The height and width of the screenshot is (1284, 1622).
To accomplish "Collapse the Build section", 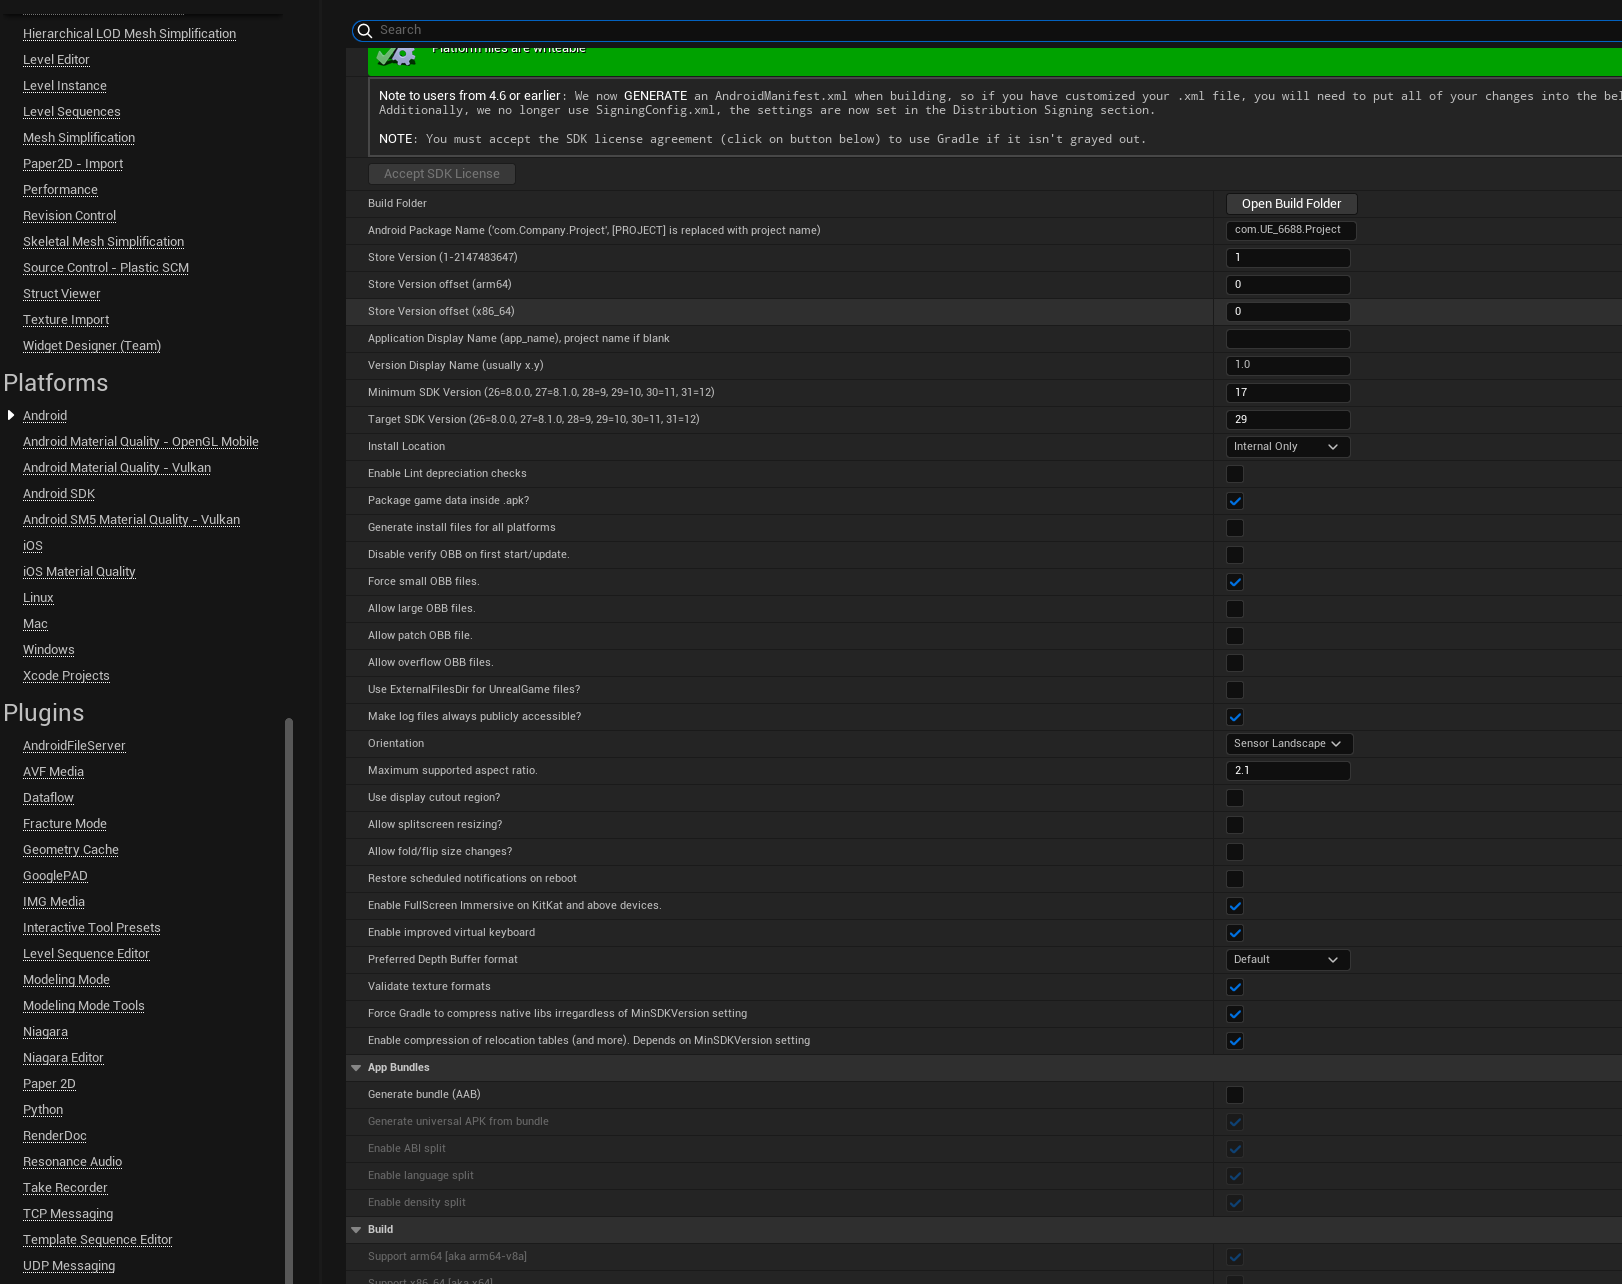I will click(x=356, y=1229).
